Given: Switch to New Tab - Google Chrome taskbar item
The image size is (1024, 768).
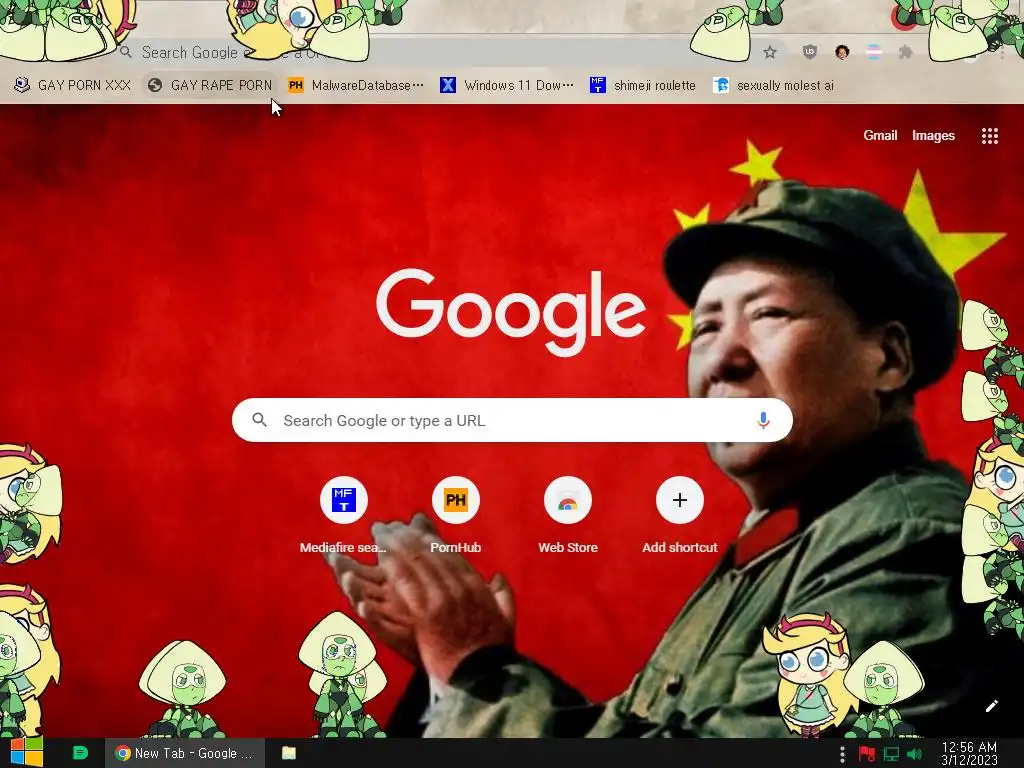Looking at the screenshot, I should pos(185,753).
